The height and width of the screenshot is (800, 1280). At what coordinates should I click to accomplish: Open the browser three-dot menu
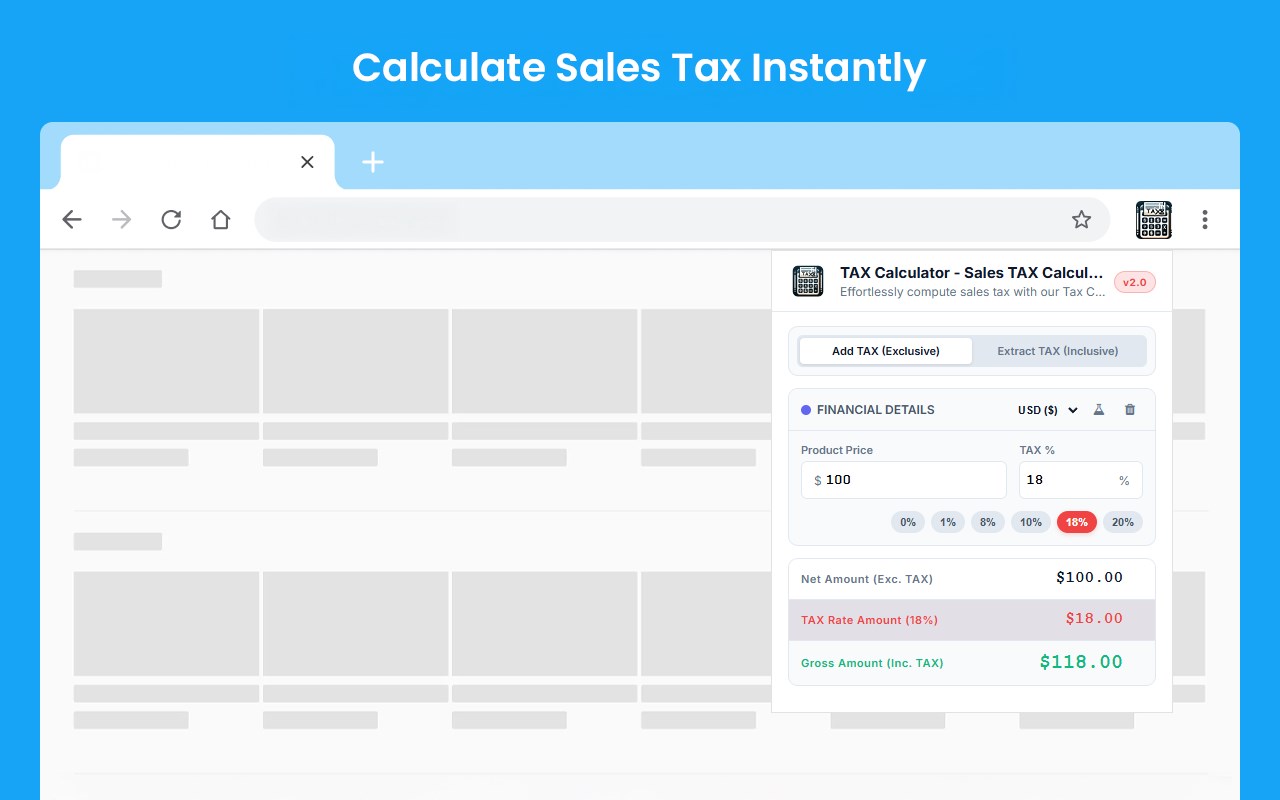coord(1205,220)
